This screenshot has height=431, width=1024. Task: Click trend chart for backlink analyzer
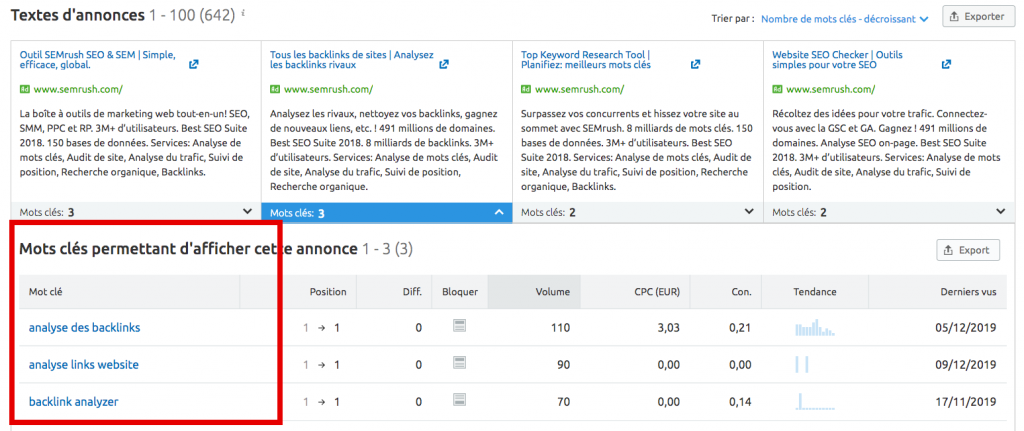coord(815,402)
